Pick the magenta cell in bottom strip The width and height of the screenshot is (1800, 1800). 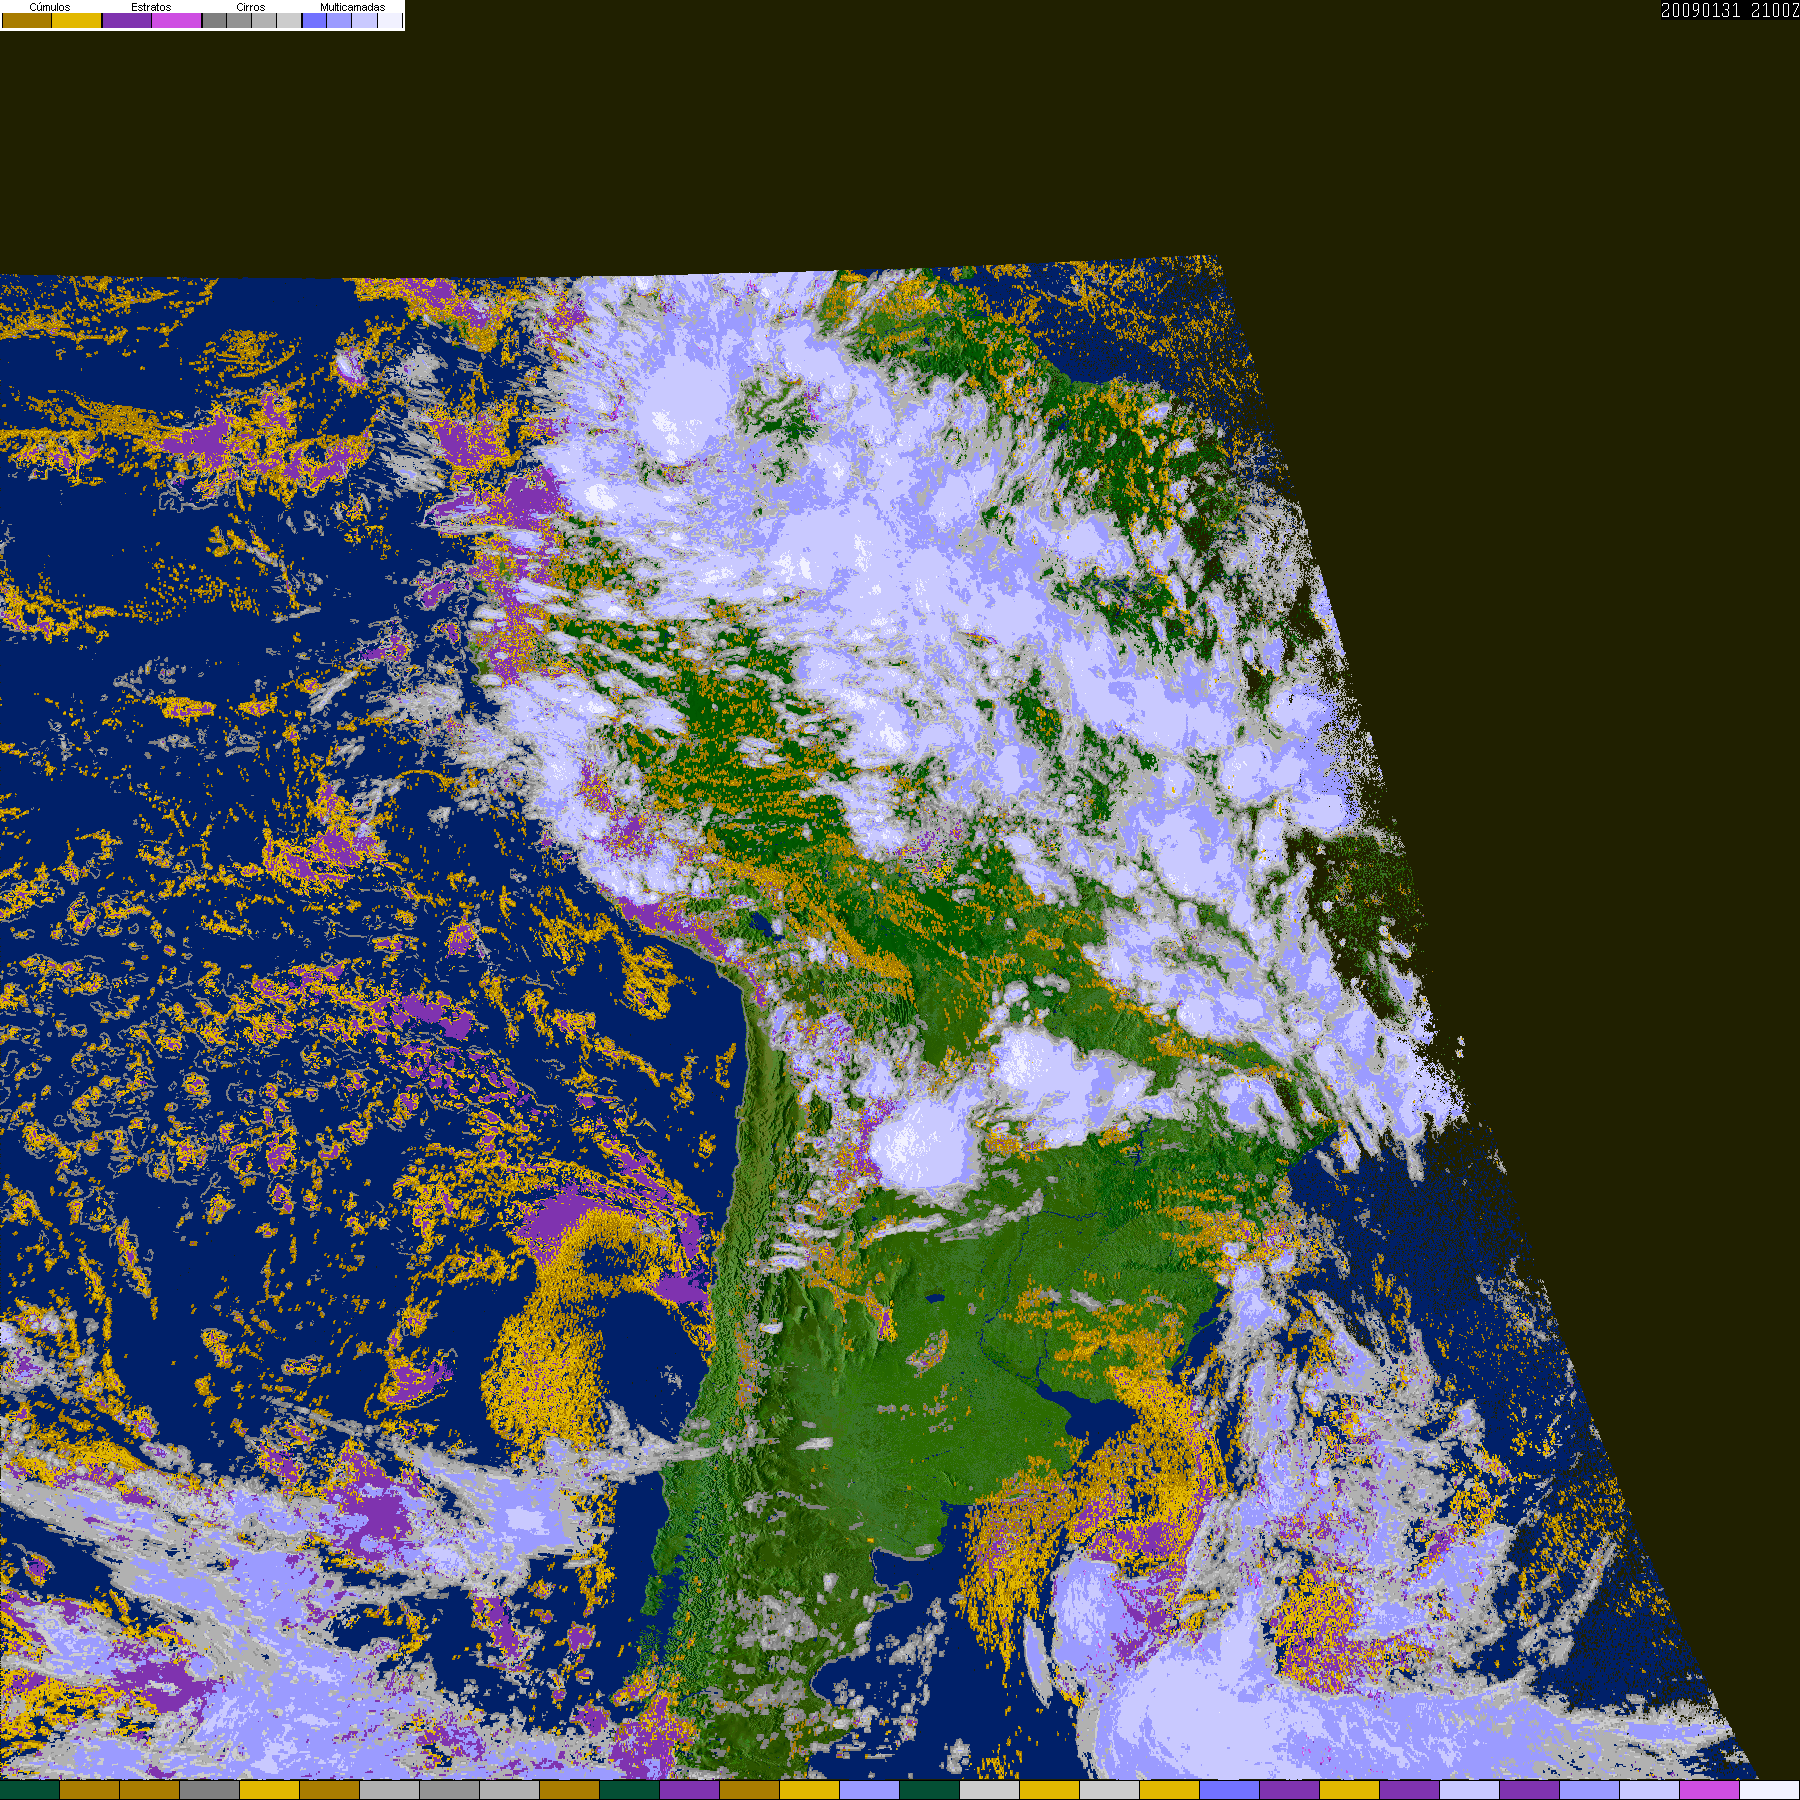1710,1790
